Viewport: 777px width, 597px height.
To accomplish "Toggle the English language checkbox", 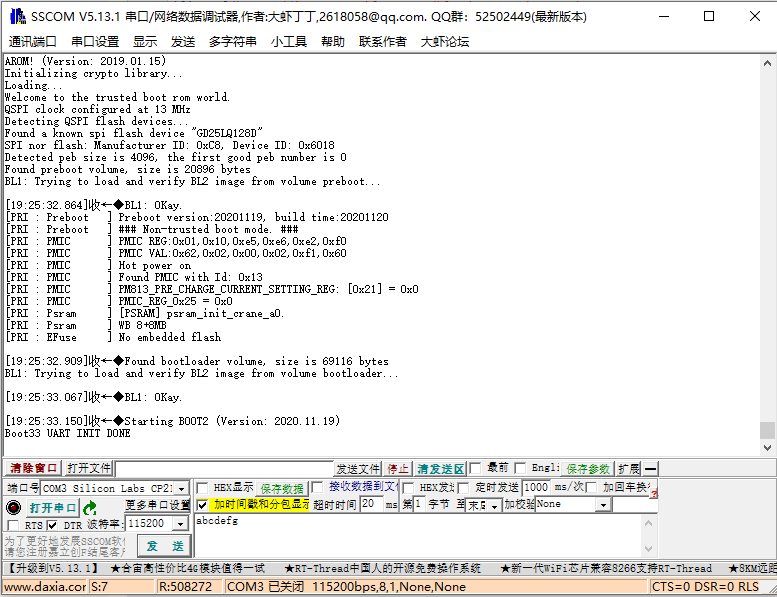I will pos(520,468).
